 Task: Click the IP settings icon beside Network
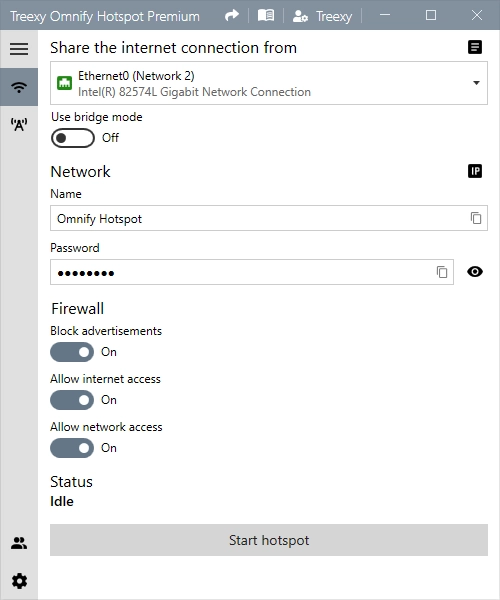point(475,171)
